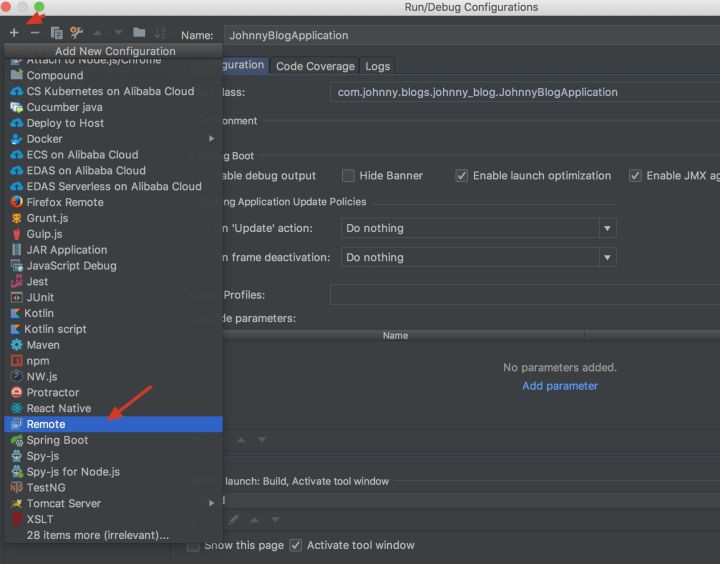Click the Name column header in parameters table
The height and width of the screenshot is (564, 720).
395,336
